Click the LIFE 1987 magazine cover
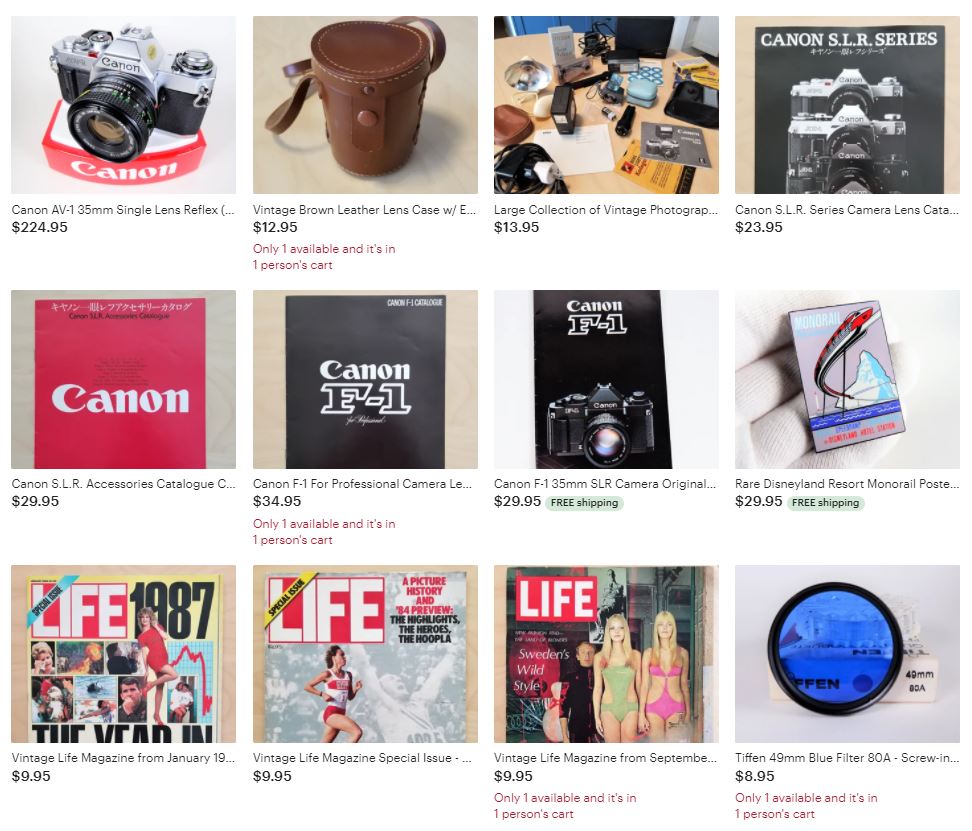Screen dimensions: 972x831 (123, 654)
